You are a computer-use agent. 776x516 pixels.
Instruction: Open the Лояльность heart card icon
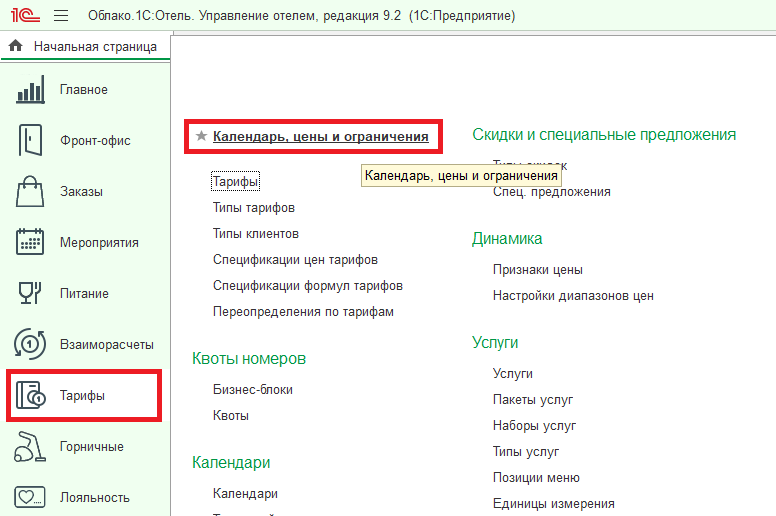click(30, 497)
